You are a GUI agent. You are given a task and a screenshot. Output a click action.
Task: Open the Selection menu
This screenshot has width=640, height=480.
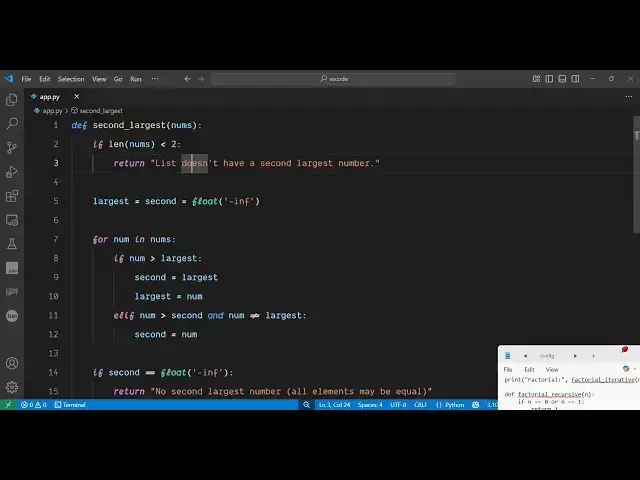71,79
